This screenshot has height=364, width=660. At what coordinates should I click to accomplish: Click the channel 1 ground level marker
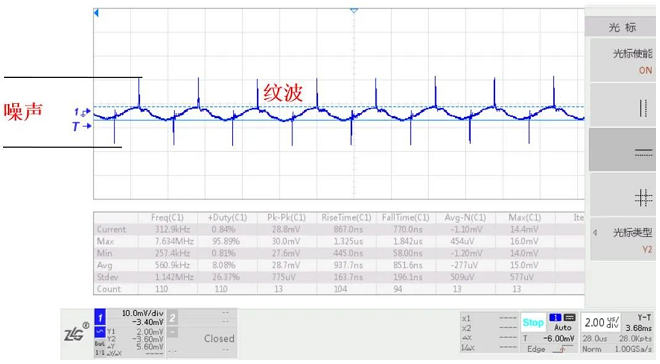(x=82, y=112)
